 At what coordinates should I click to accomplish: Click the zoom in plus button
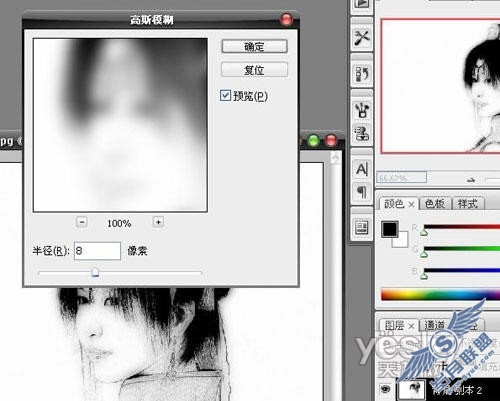click(158, 222)
